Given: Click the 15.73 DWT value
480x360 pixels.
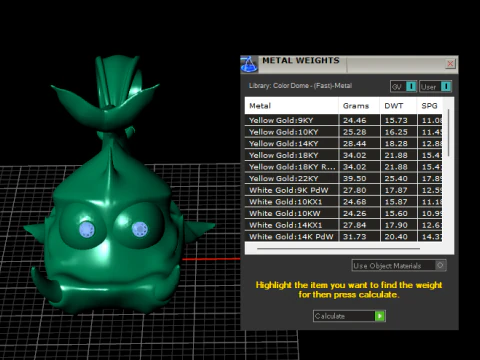Looking at the screenshot, I should (x=396, y=120).
